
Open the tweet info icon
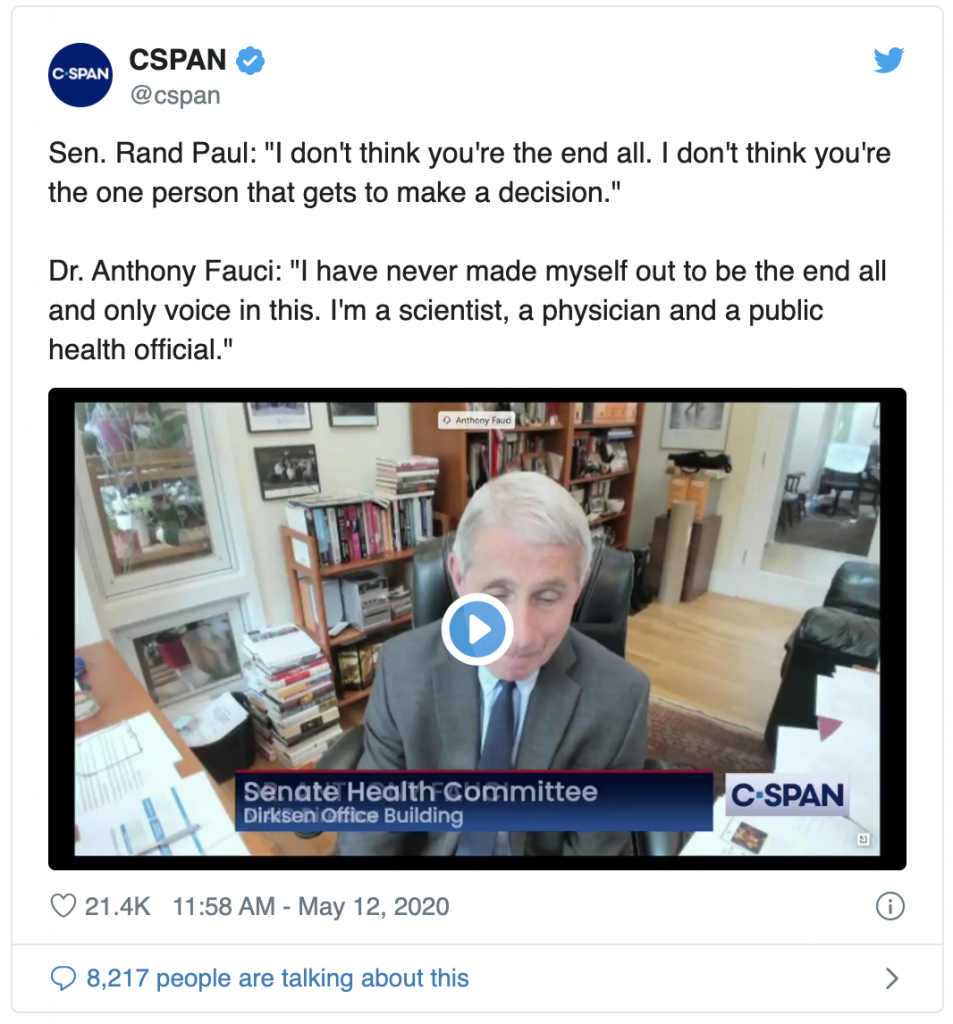coord(890,906)
